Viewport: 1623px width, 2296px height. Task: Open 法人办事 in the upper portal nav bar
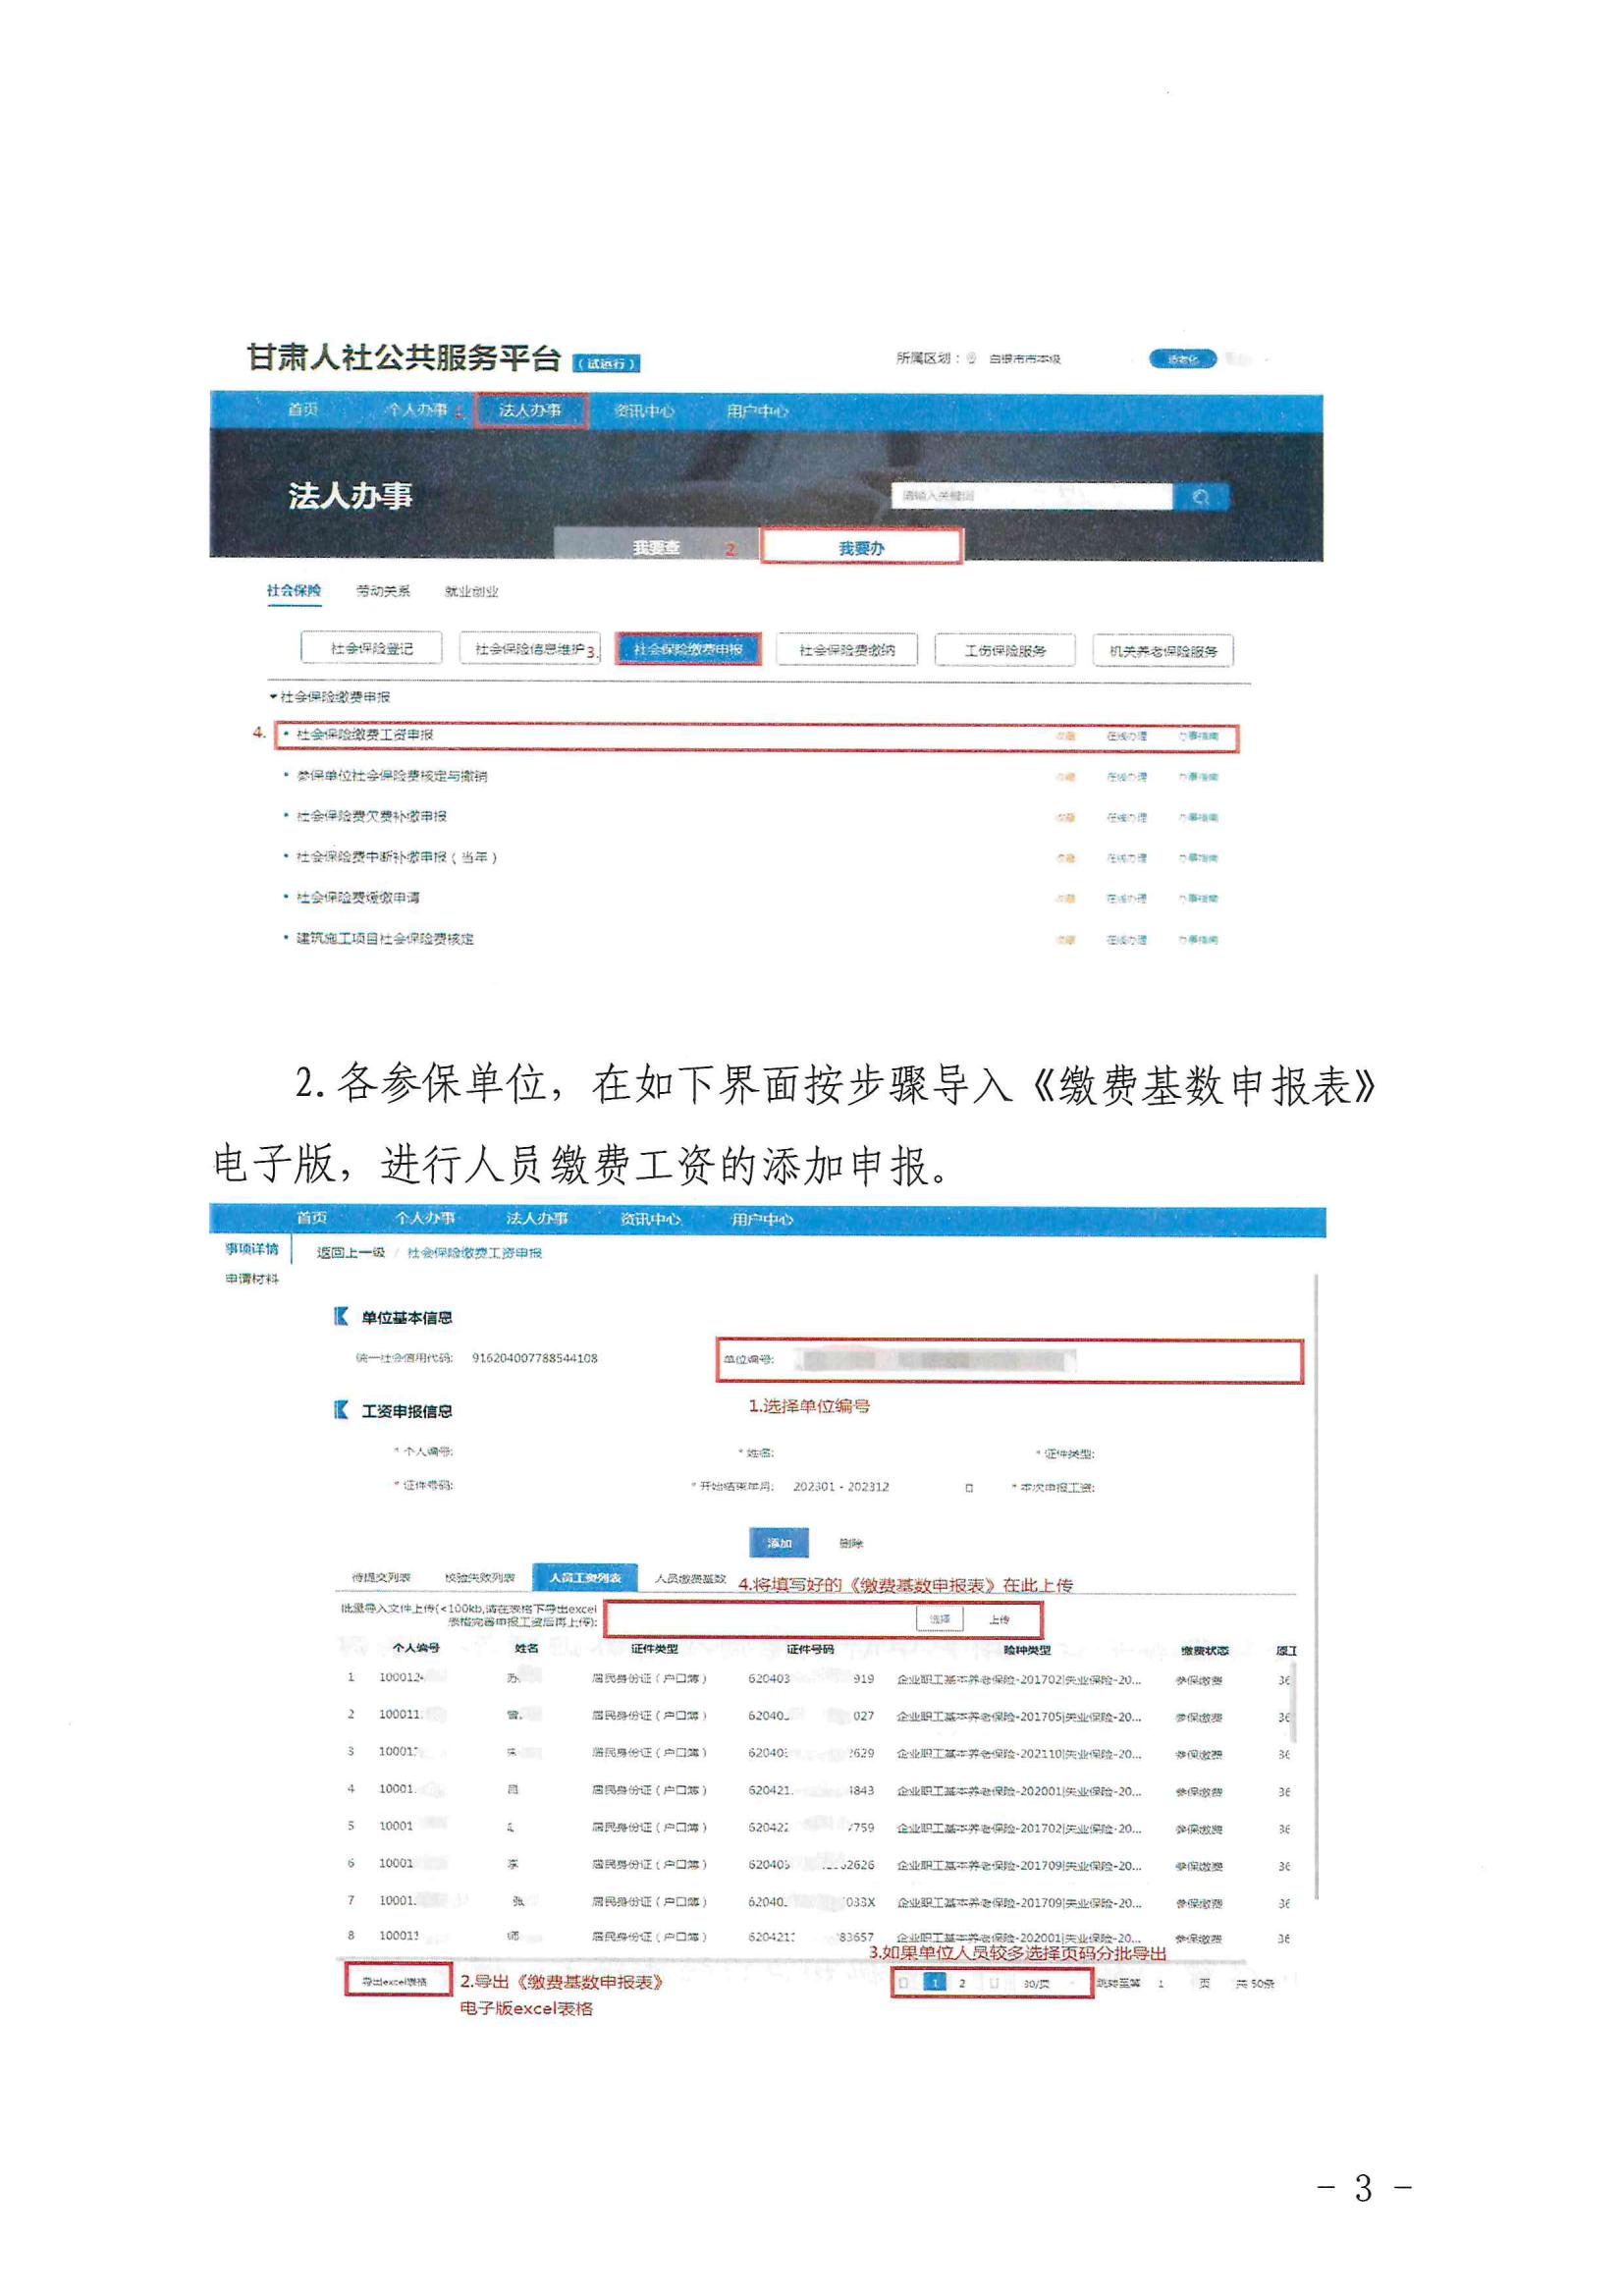(x=530, y=410)
